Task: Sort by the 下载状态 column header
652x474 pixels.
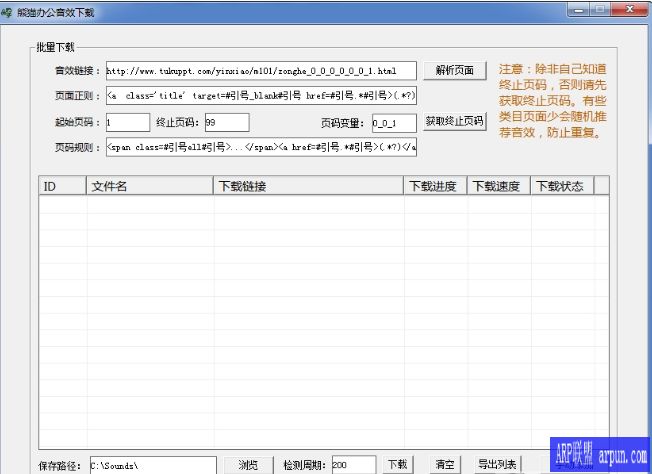Action: [x=562, y=186]
